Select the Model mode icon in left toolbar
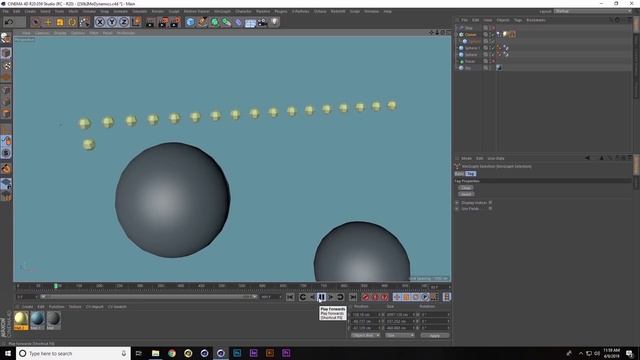This screenshot has height=360, width=640. tap(6, 53)
